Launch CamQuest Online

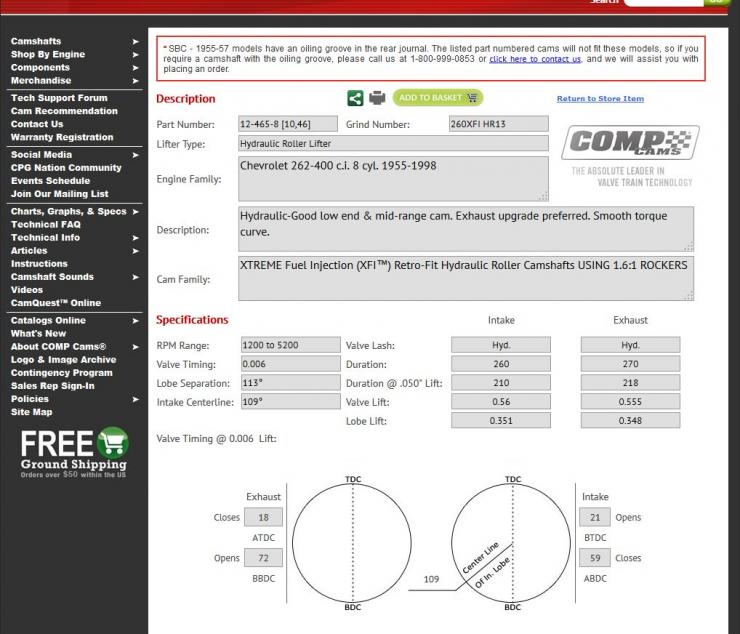click(x=56, y=303)
